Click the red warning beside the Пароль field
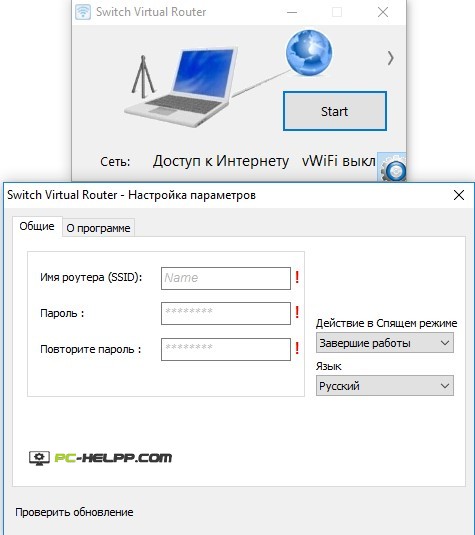The height and width of the screenshot is (535, 475). (x=297, y=313)
